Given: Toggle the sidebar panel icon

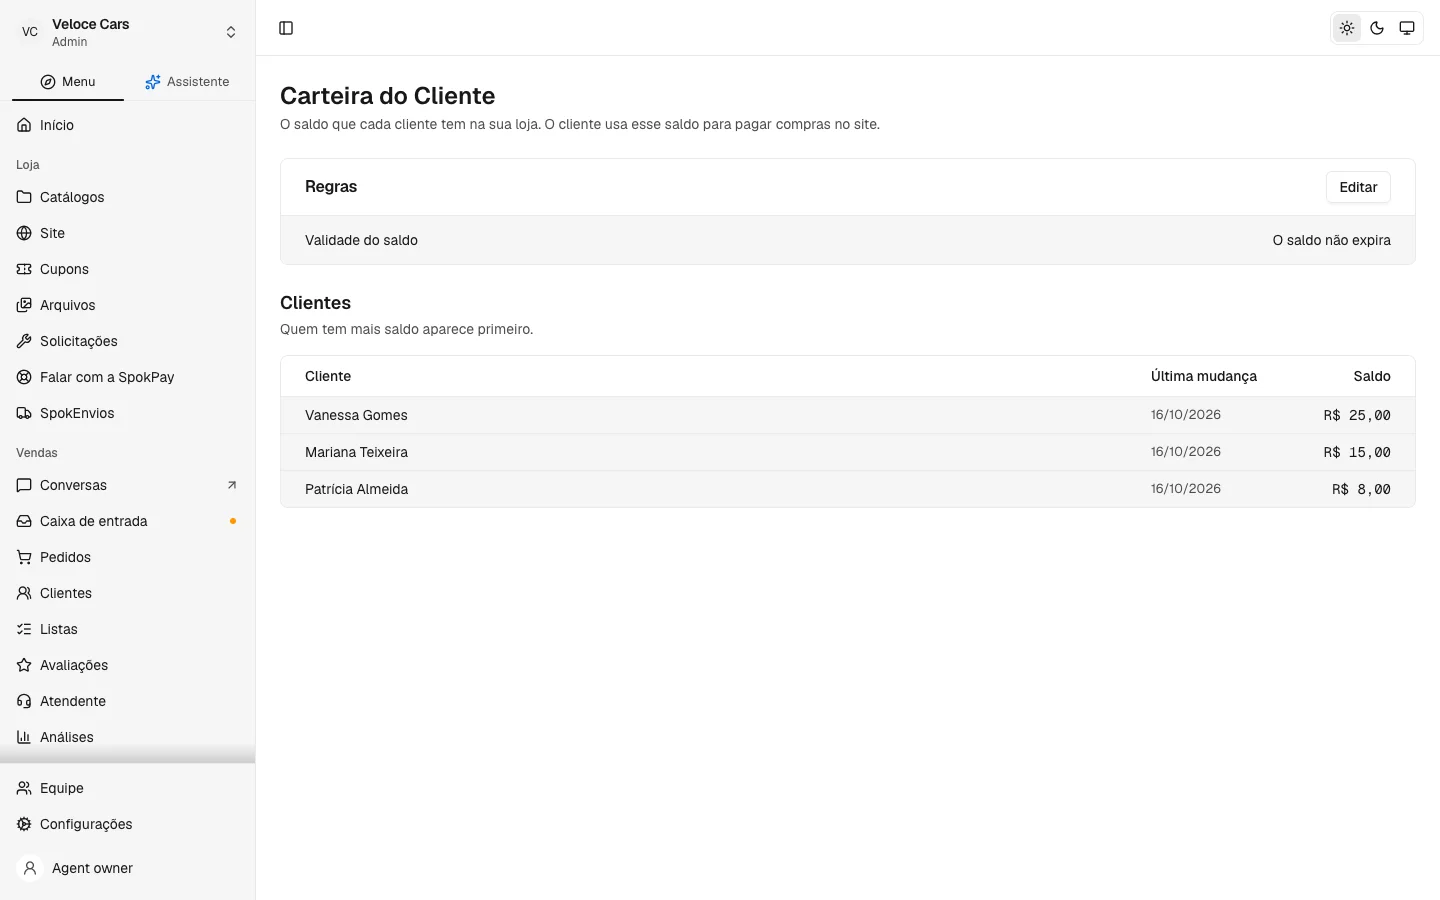Looking at the screenshot, I should pyautogui.click(x=286, y=28).
